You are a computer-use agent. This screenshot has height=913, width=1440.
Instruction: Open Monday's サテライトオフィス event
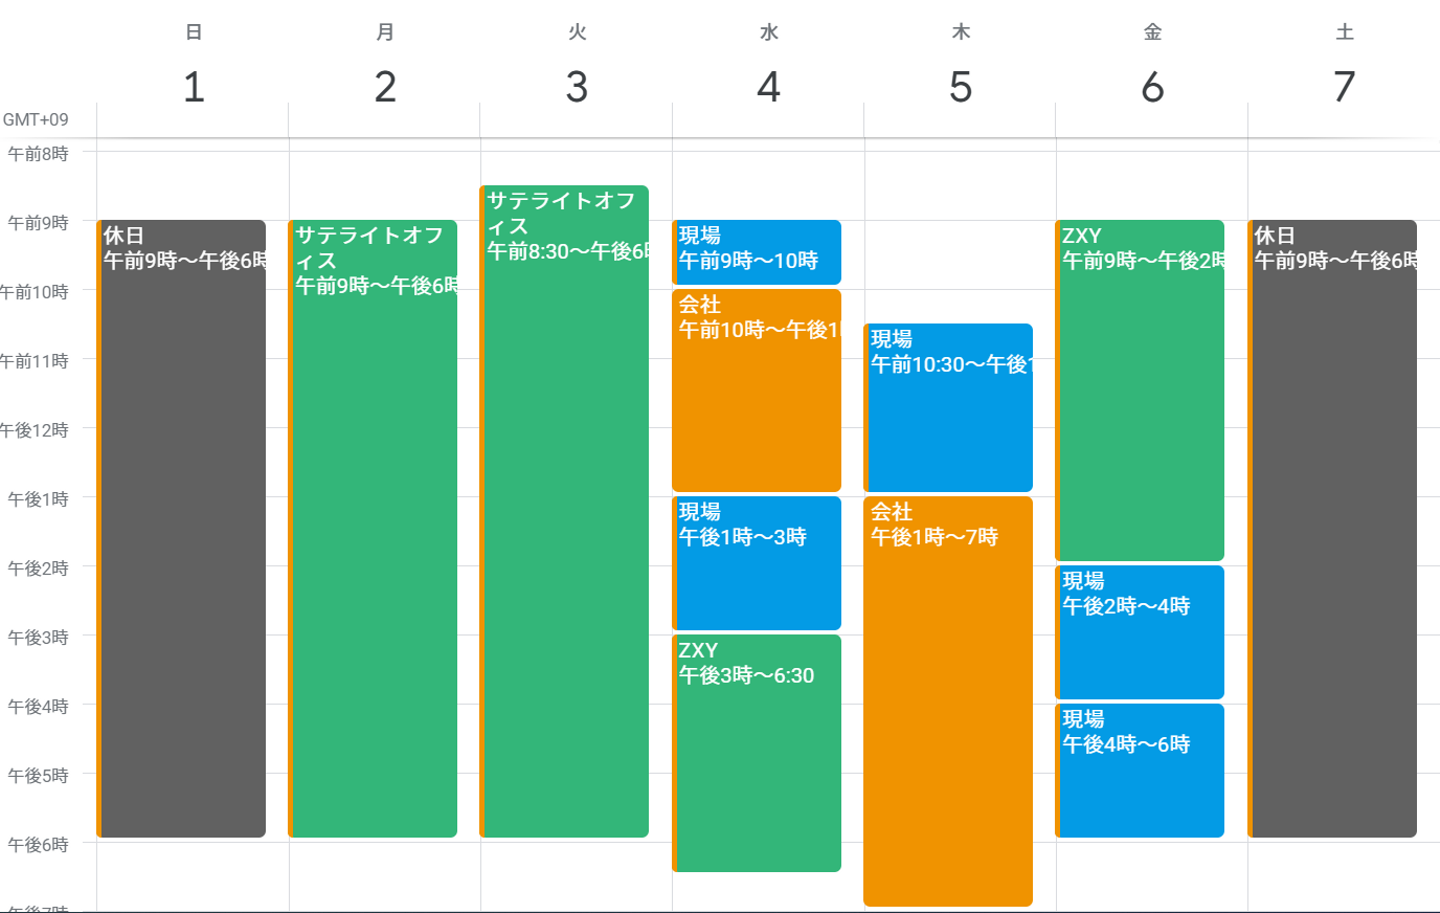[373, 528]
